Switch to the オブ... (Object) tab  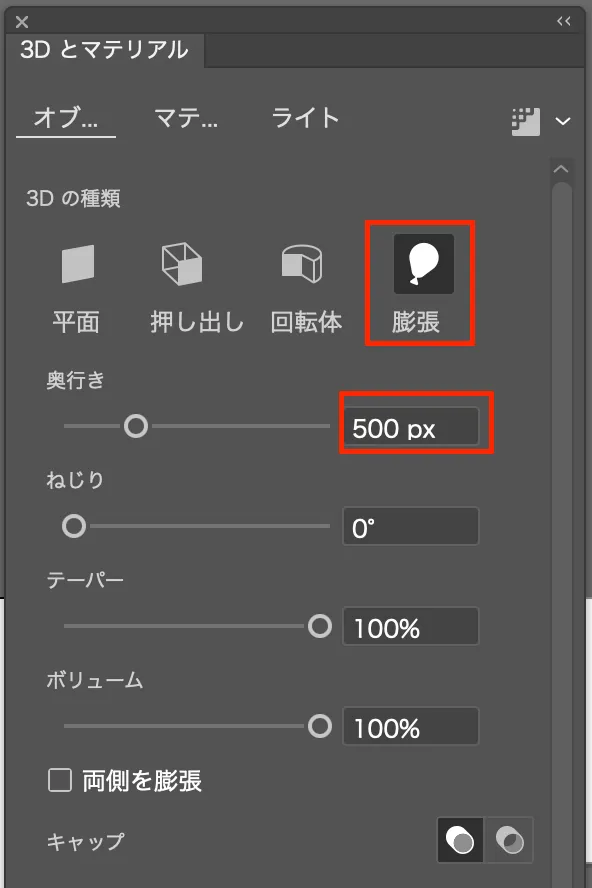66,118
